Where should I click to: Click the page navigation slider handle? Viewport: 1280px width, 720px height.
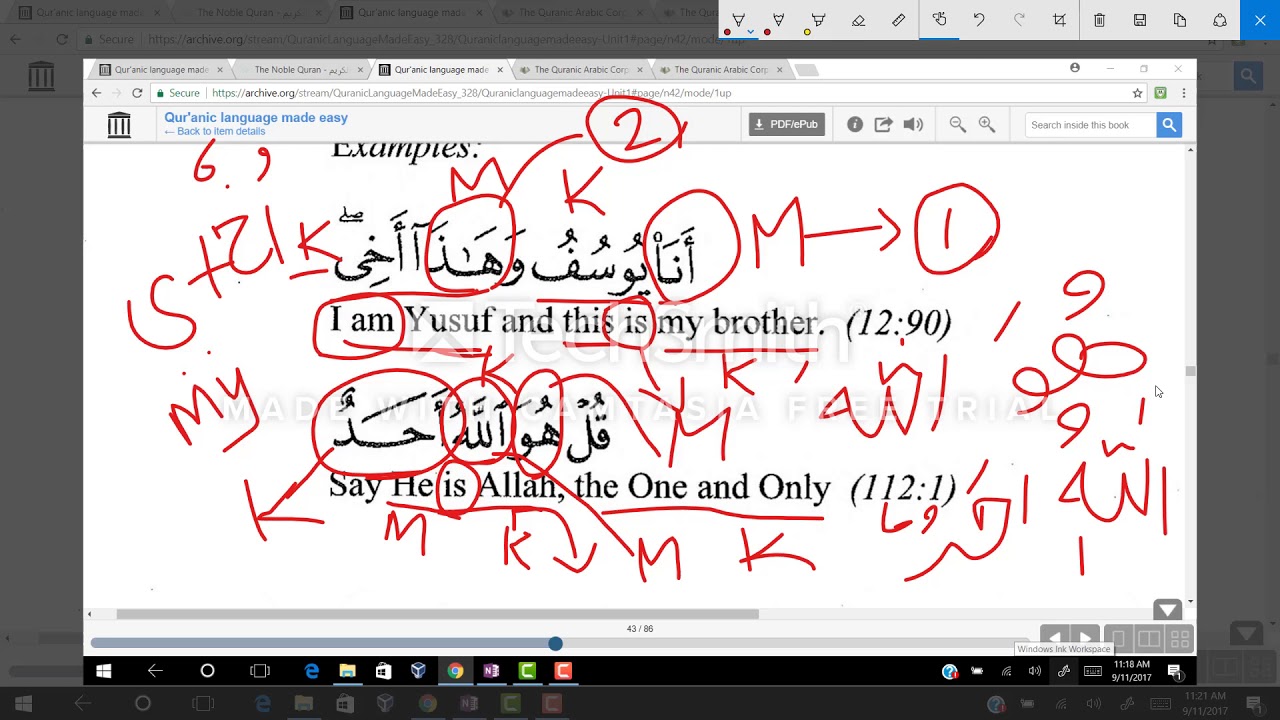coord(555,643)
